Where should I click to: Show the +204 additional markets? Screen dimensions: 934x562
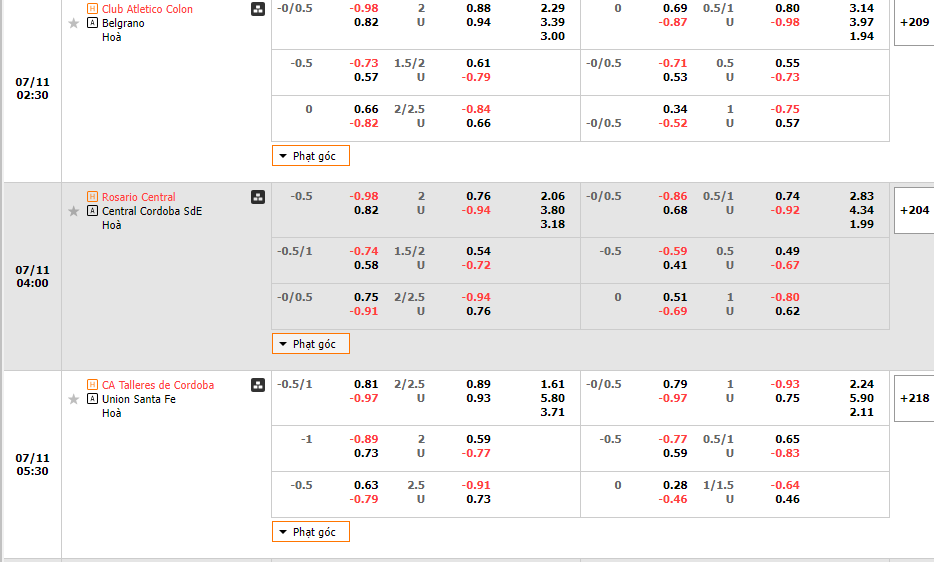pos(914,210)
